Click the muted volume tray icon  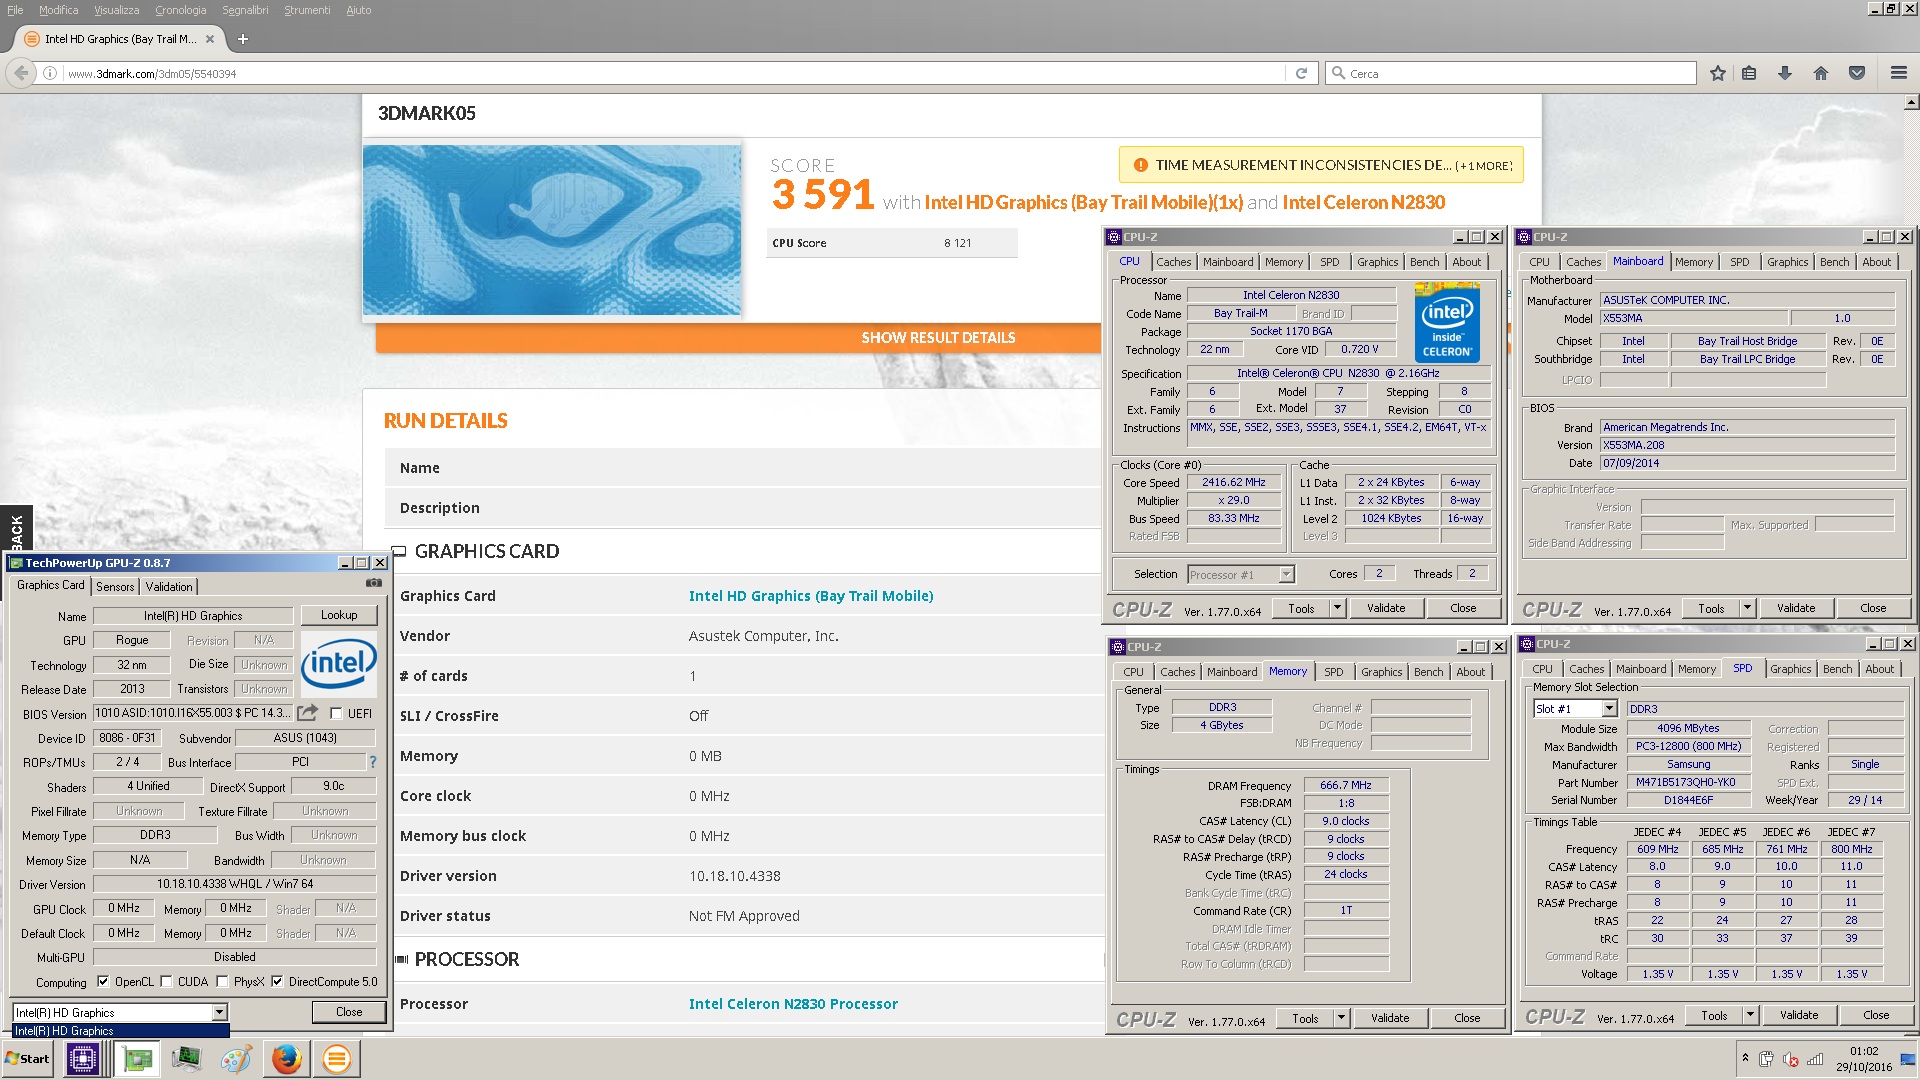(1791, 1059)
